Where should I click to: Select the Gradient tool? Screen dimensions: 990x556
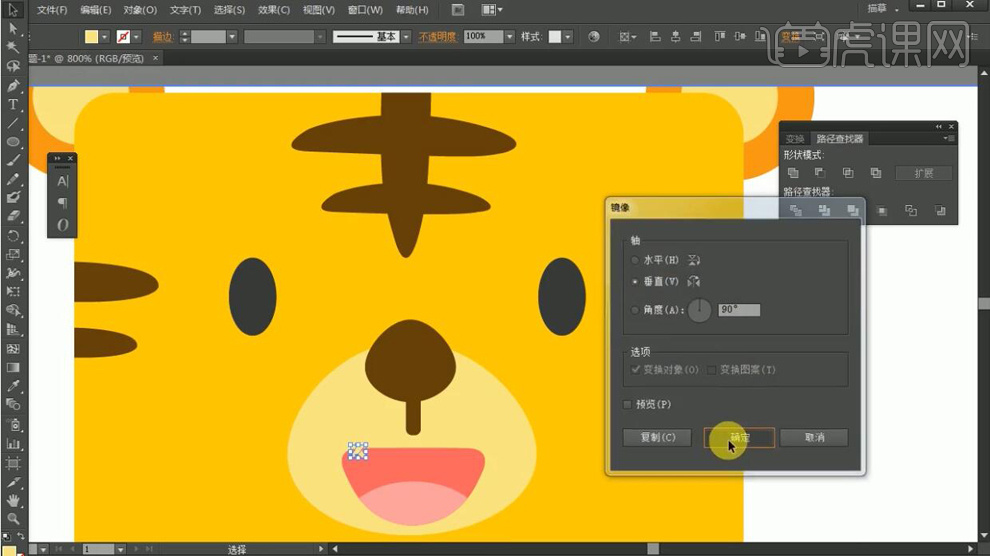point(13,367)
